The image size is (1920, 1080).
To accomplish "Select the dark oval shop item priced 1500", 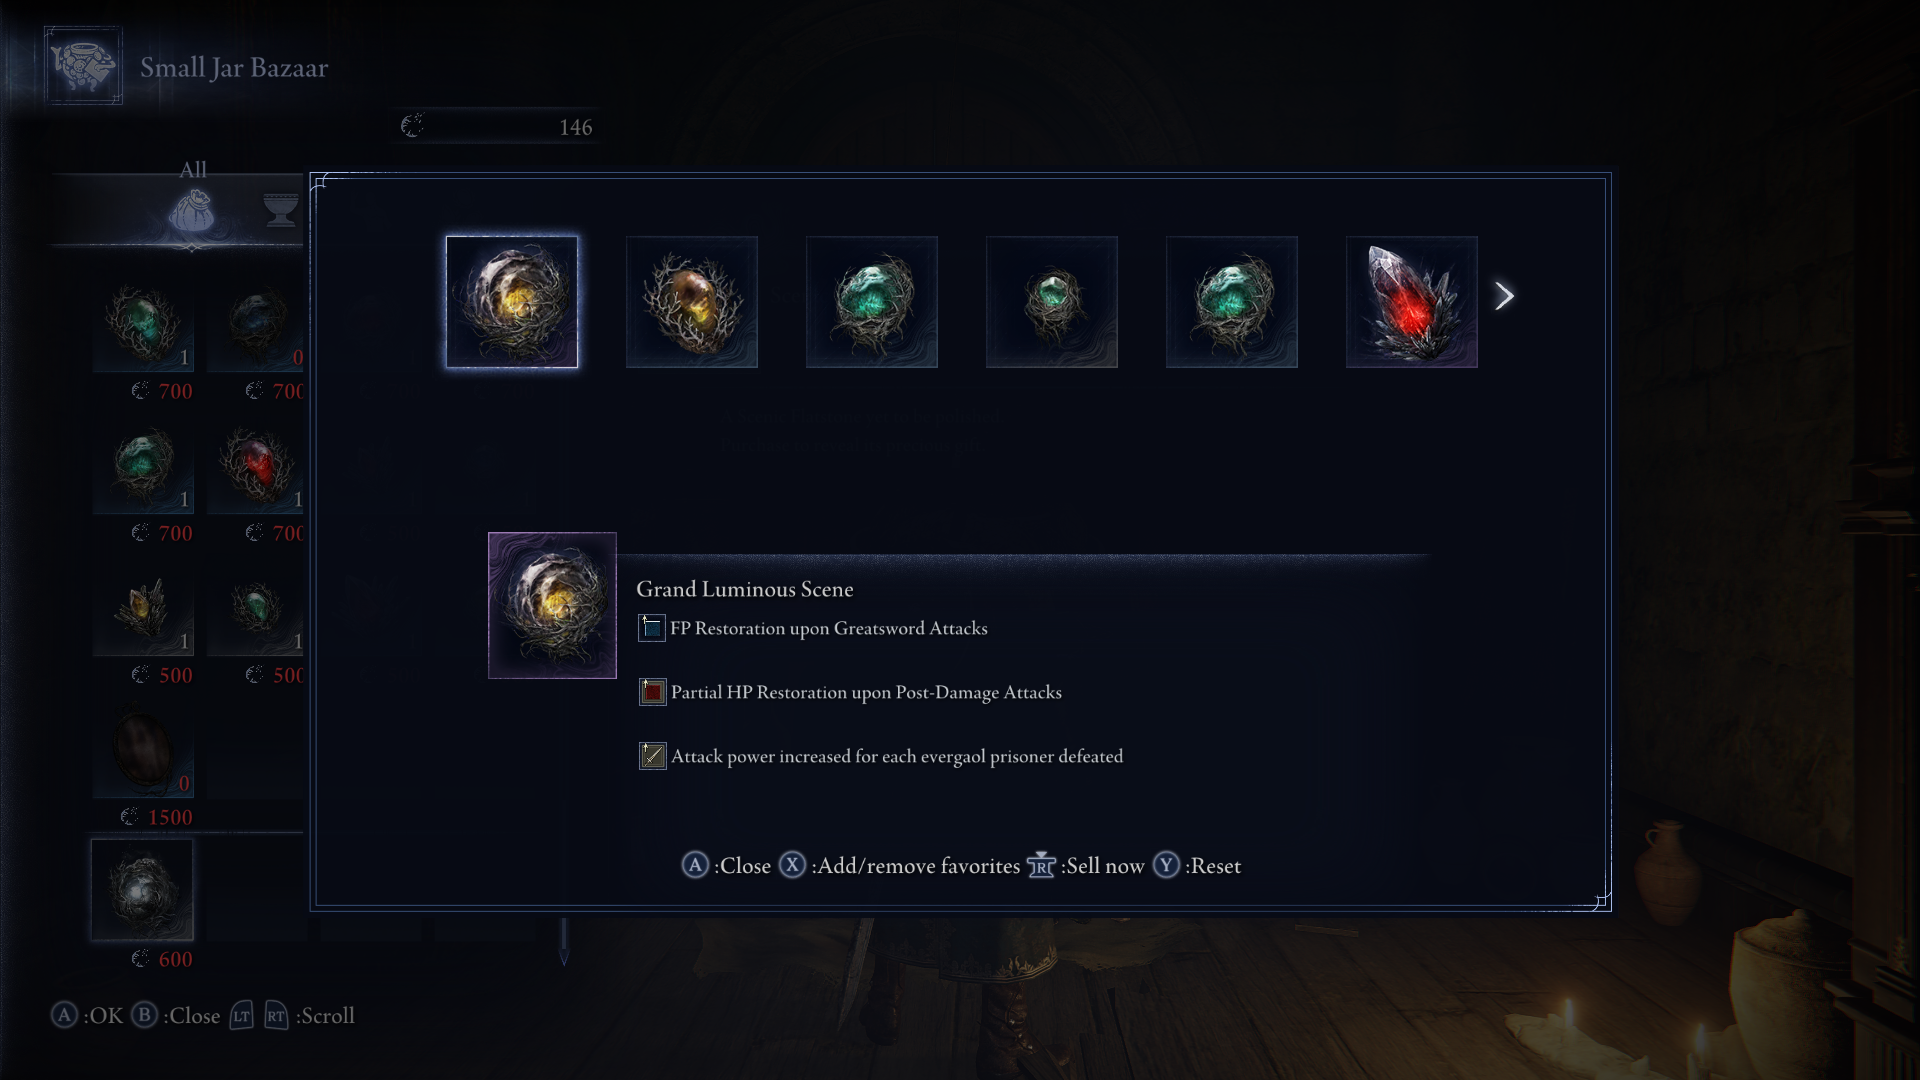I will coord(142,748).
